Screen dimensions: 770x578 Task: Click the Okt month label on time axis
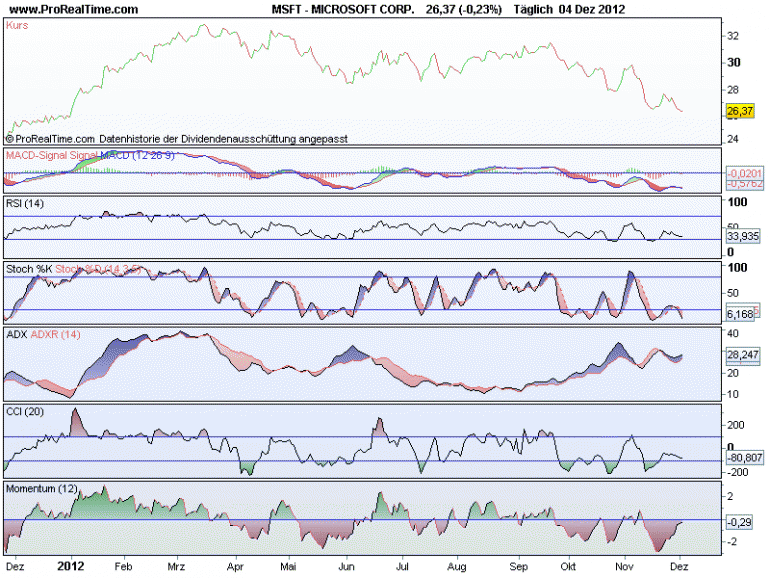pos(568,566)
